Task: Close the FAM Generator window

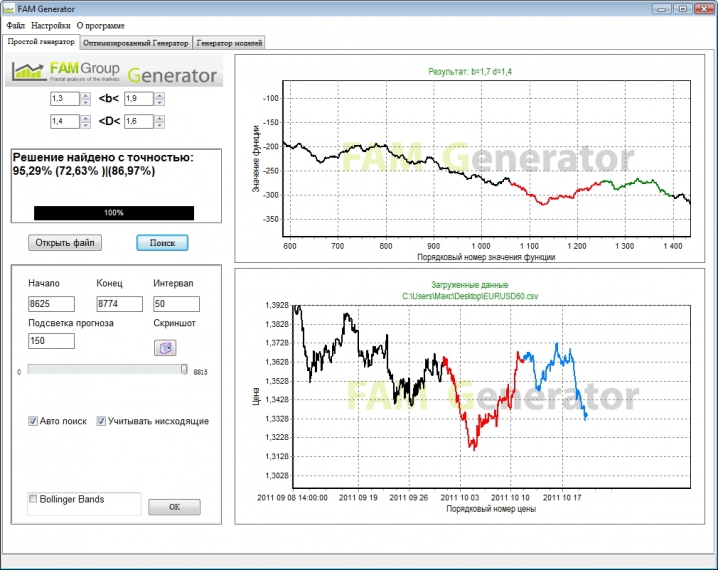Action: [x=704, y=8]
